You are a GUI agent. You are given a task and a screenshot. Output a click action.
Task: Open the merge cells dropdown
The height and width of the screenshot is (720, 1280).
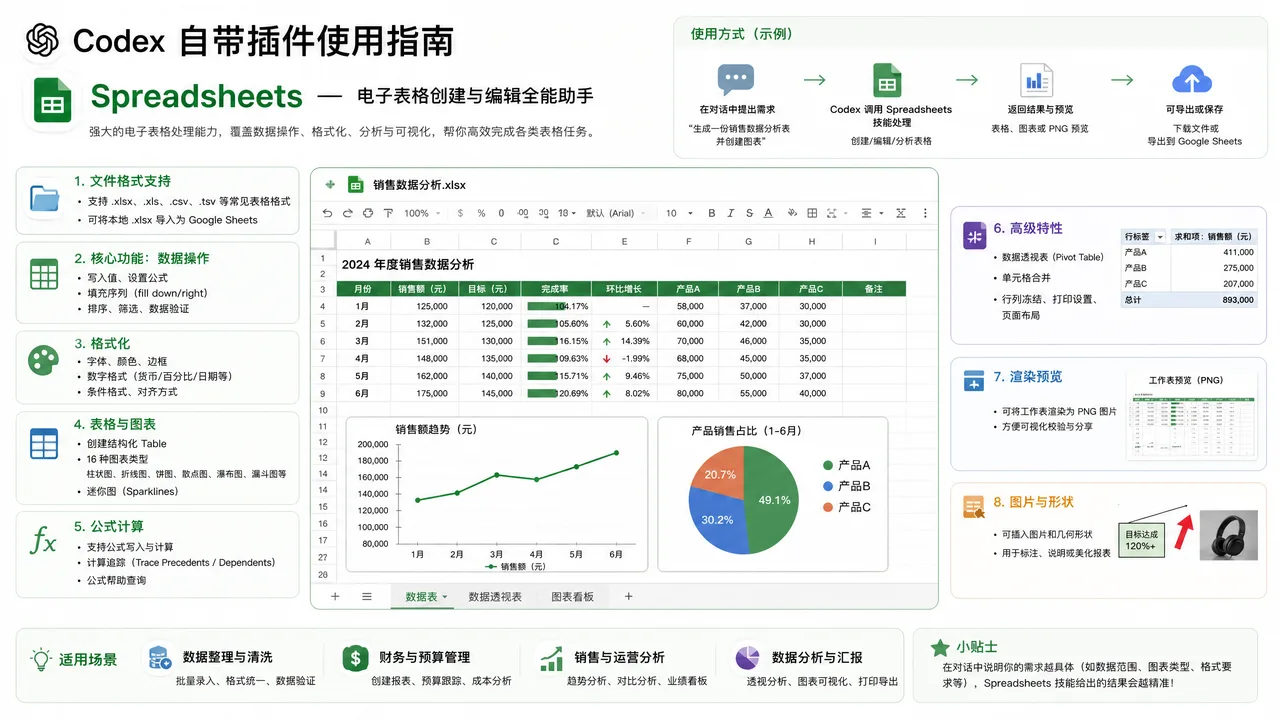coord(837,213)
